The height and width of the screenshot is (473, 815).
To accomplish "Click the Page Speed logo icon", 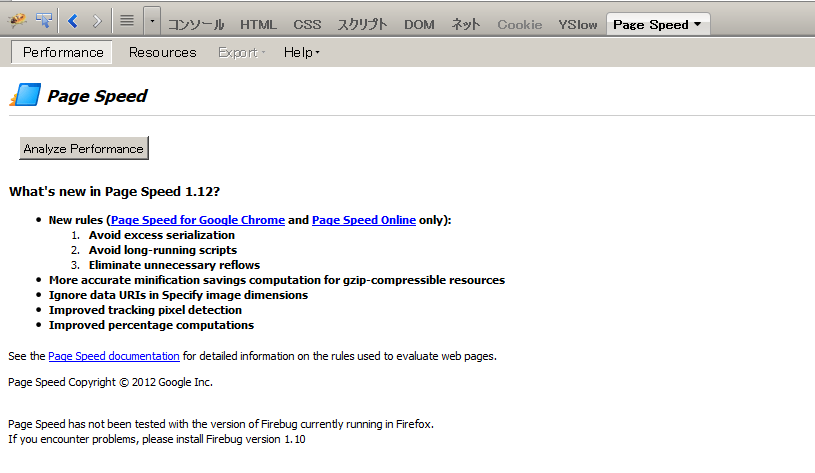I will (x=24, y=96).
